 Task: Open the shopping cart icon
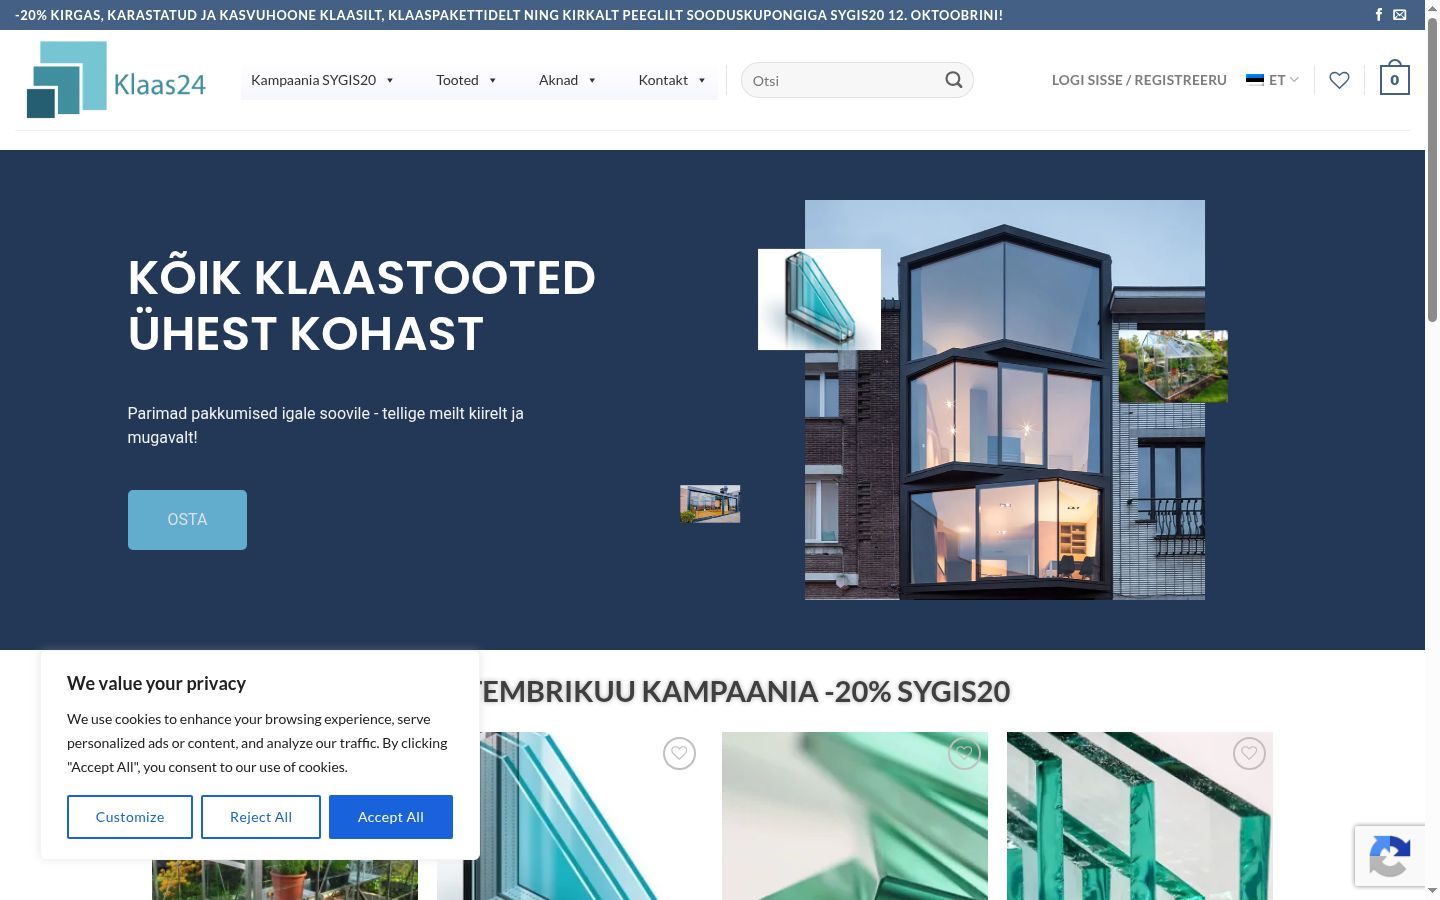coord(1395,79)
